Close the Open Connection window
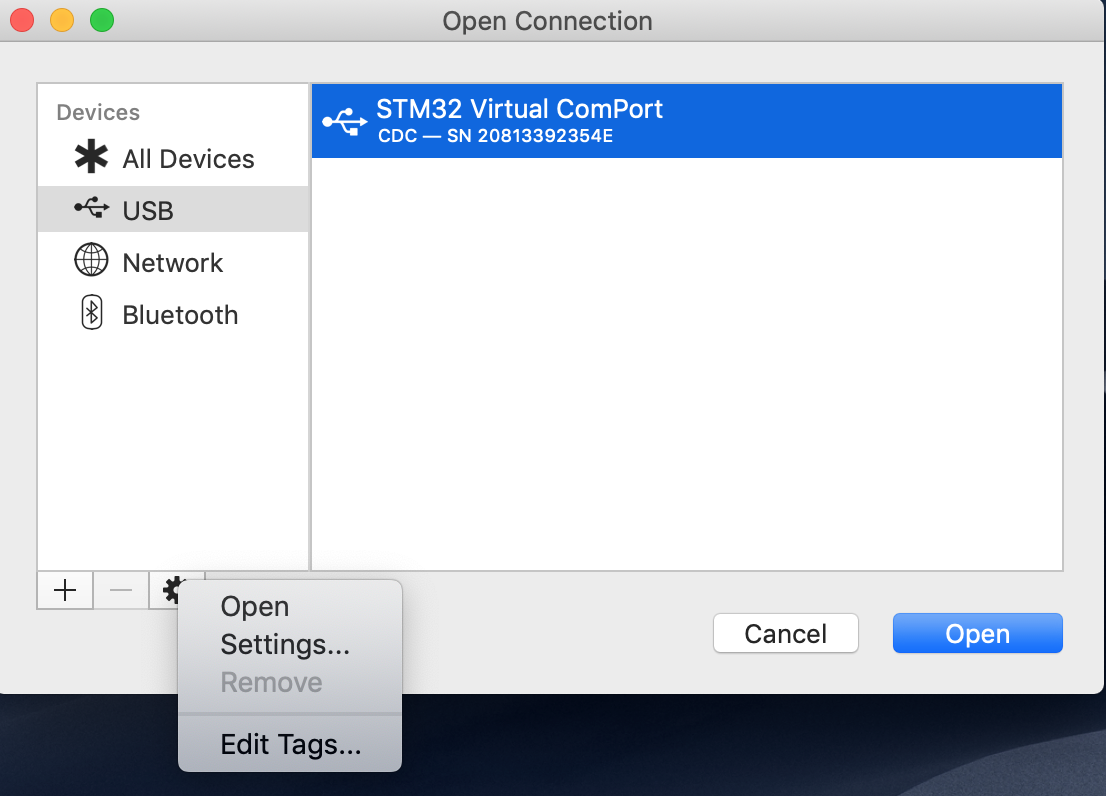The width and height of the screenshot is (1106, 796). click(x=22, y=20)
